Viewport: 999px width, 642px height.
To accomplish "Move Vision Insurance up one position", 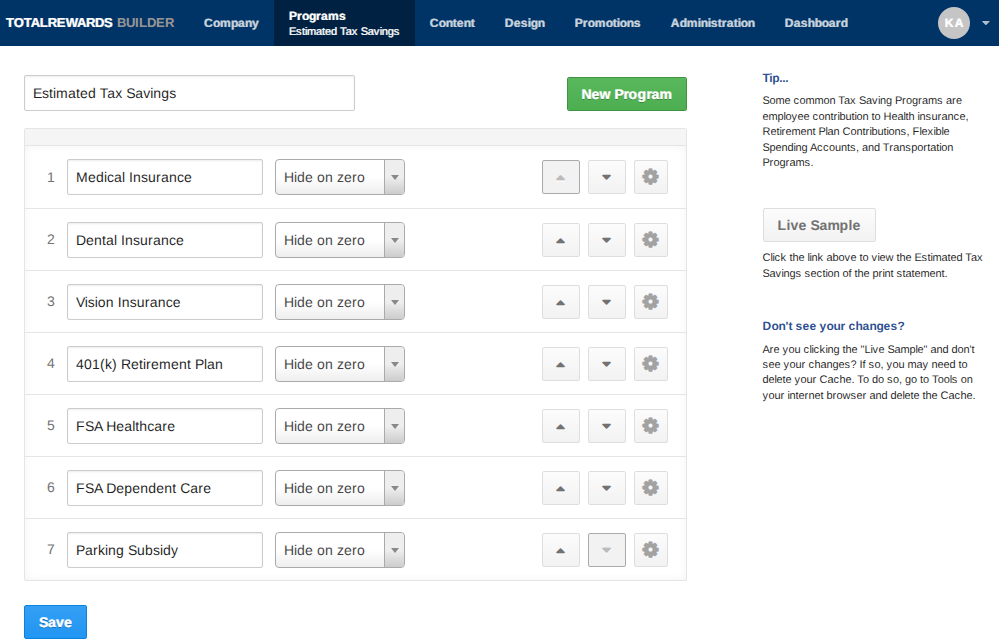I will (x=560, y=302).
